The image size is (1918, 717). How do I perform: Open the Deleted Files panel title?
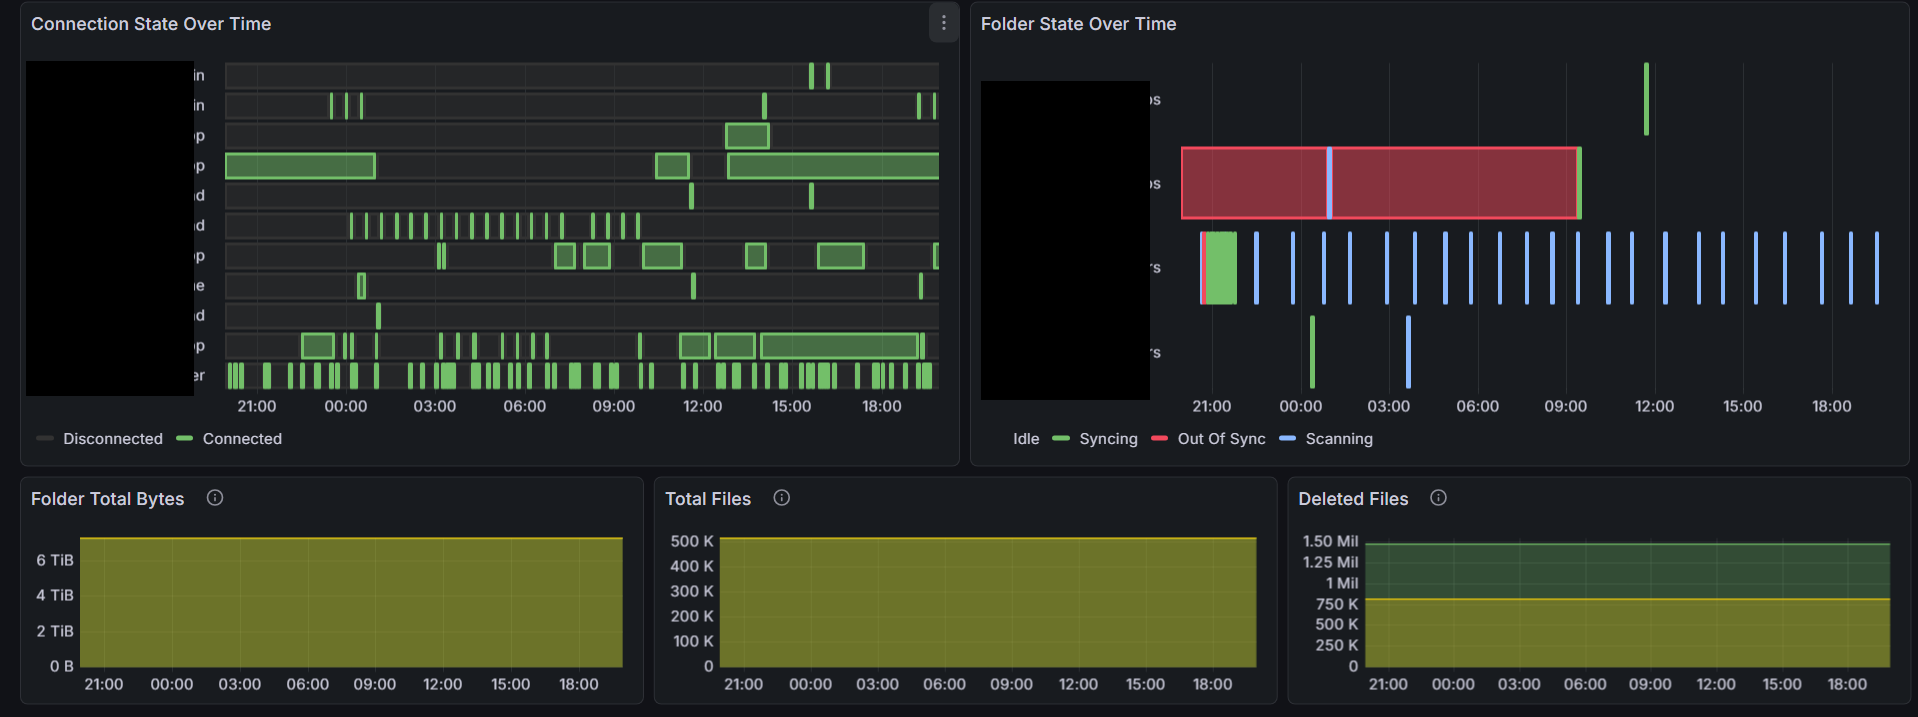click(1353, 499)
